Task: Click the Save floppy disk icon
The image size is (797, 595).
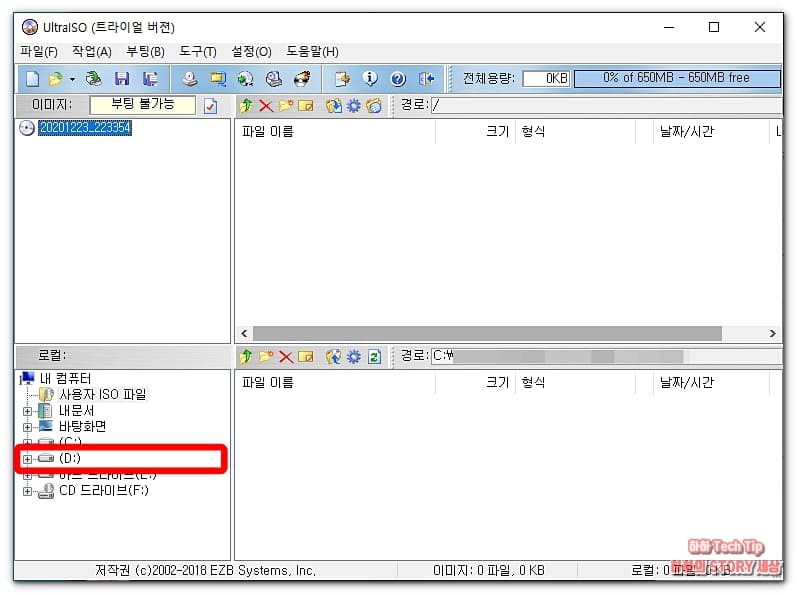Action: (x=122, y=79)
